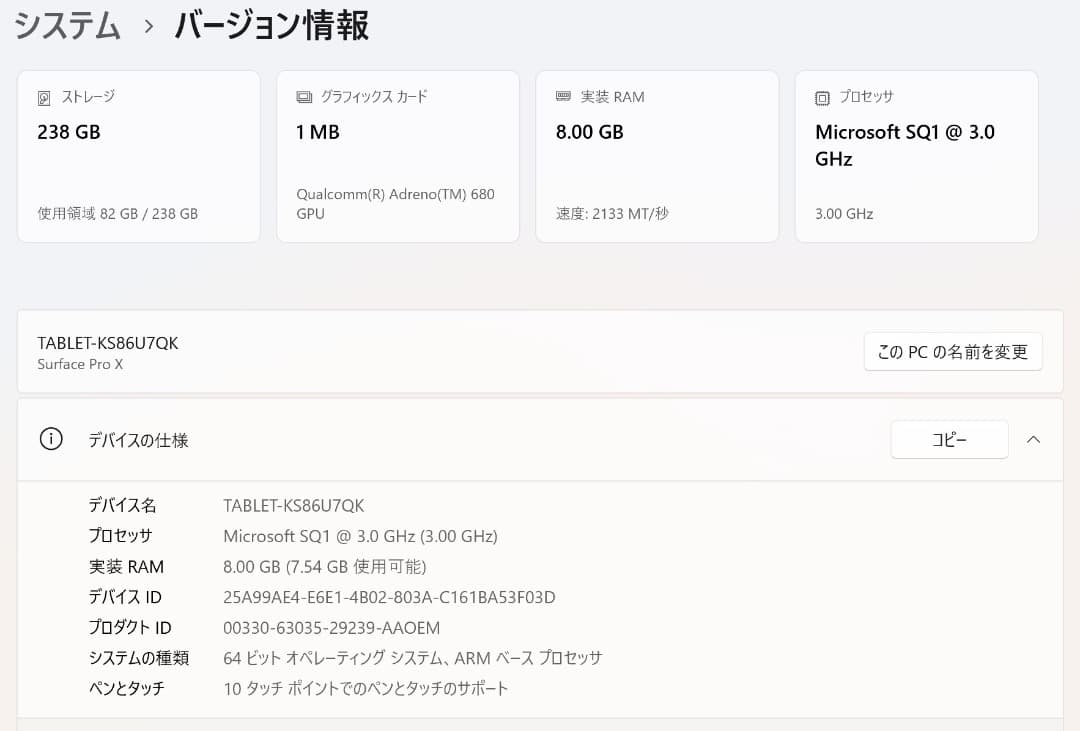Click コピー to copy device specs
Screen dimensions: 1080x731
click(948, 439)
